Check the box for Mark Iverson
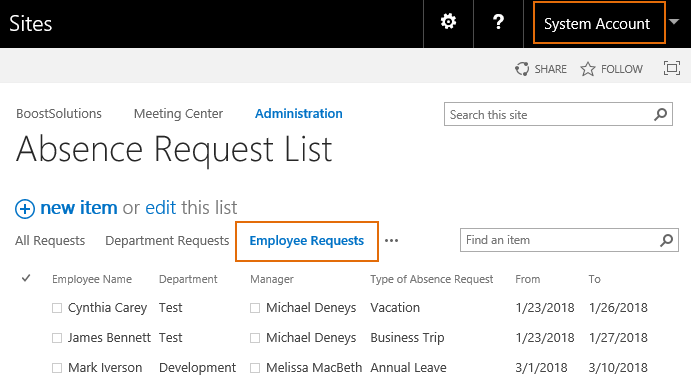This screenshot has height=387, width=691. pyautogui.click(x=57, y=368)
